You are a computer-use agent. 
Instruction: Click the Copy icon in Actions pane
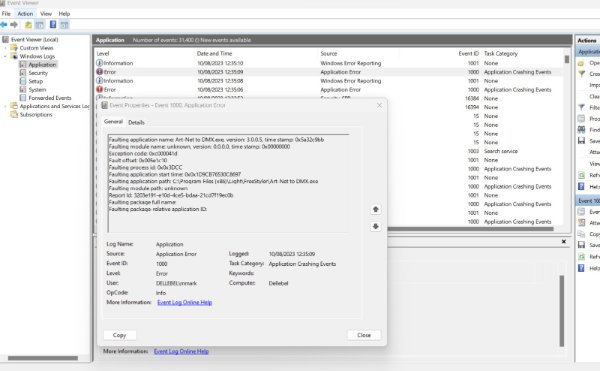point(581,234)
